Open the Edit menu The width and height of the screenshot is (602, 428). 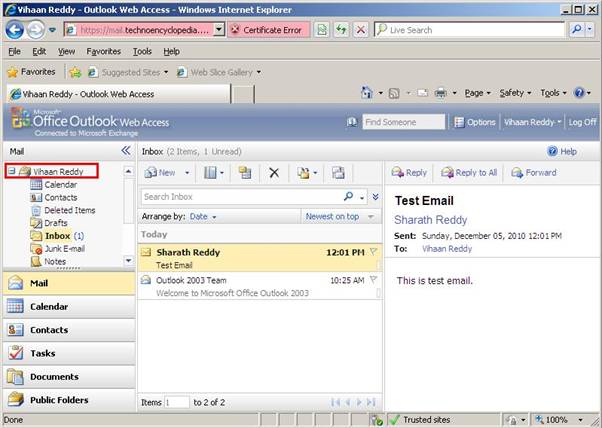click(39, 51)
